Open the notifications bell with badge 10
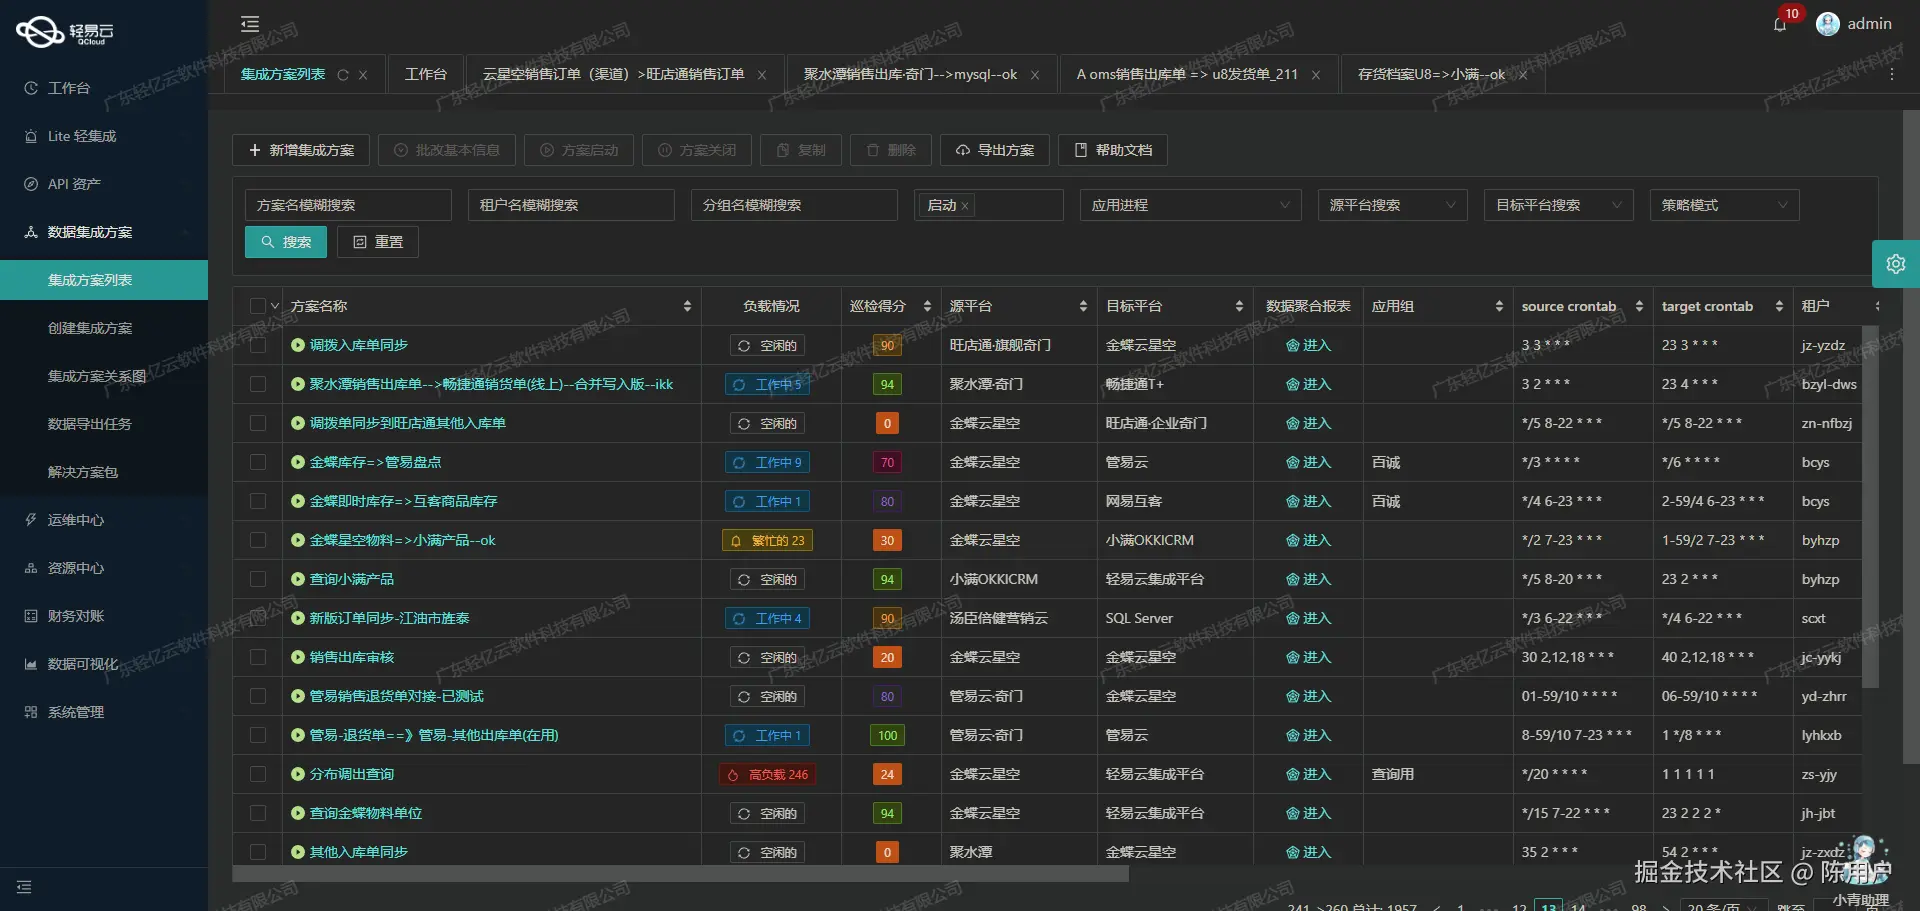The height and width of the screenshot is (911, 1920). [x=1781, y=24]
